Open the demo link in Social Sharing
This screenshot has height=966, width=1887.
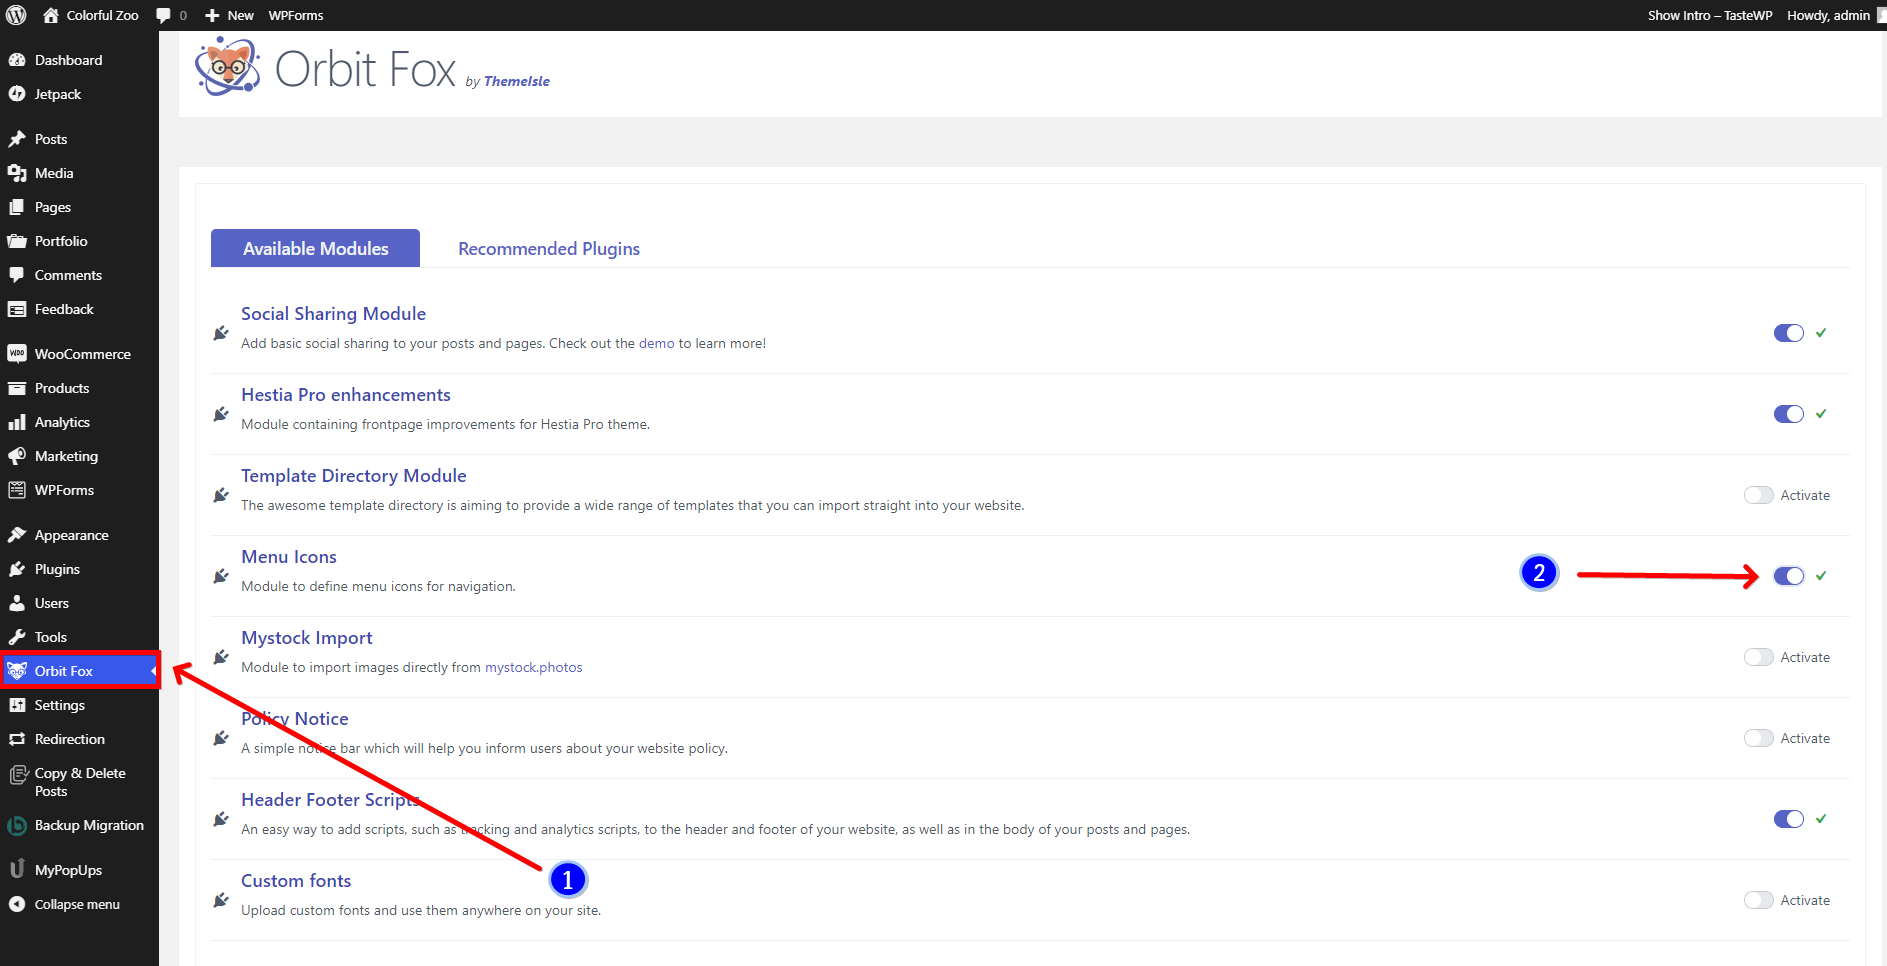click(656, 343)
